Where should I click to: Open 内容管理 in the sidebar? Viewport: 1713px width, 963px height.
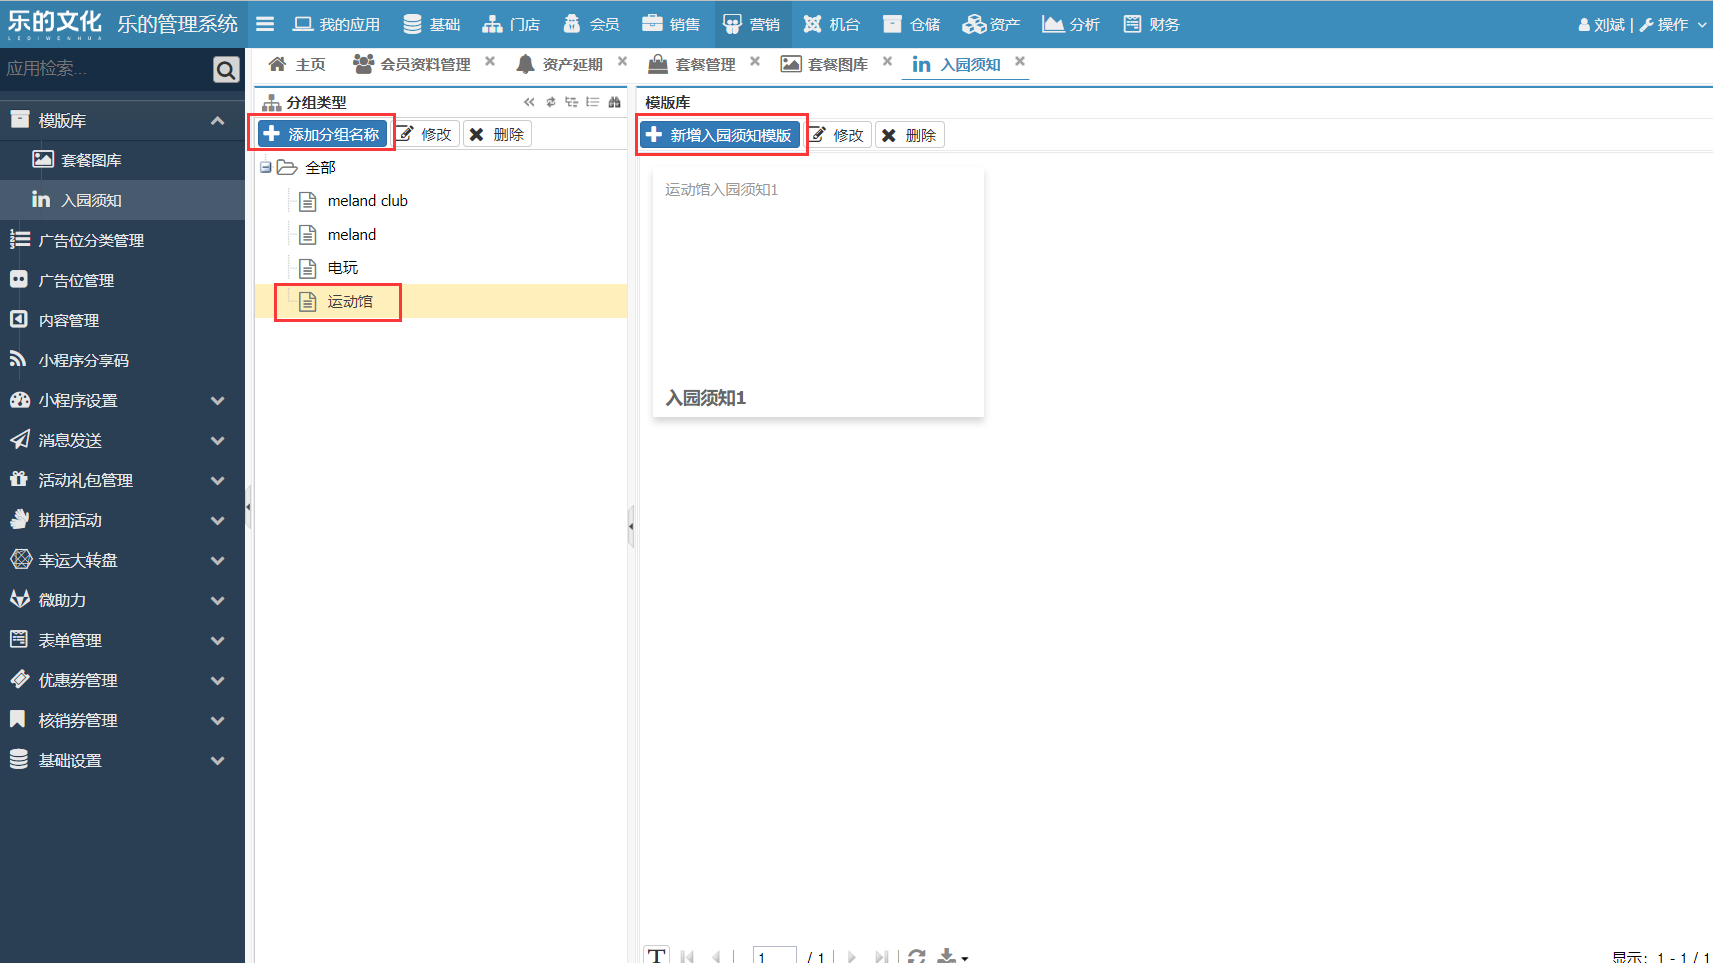(x=122, y=320)
